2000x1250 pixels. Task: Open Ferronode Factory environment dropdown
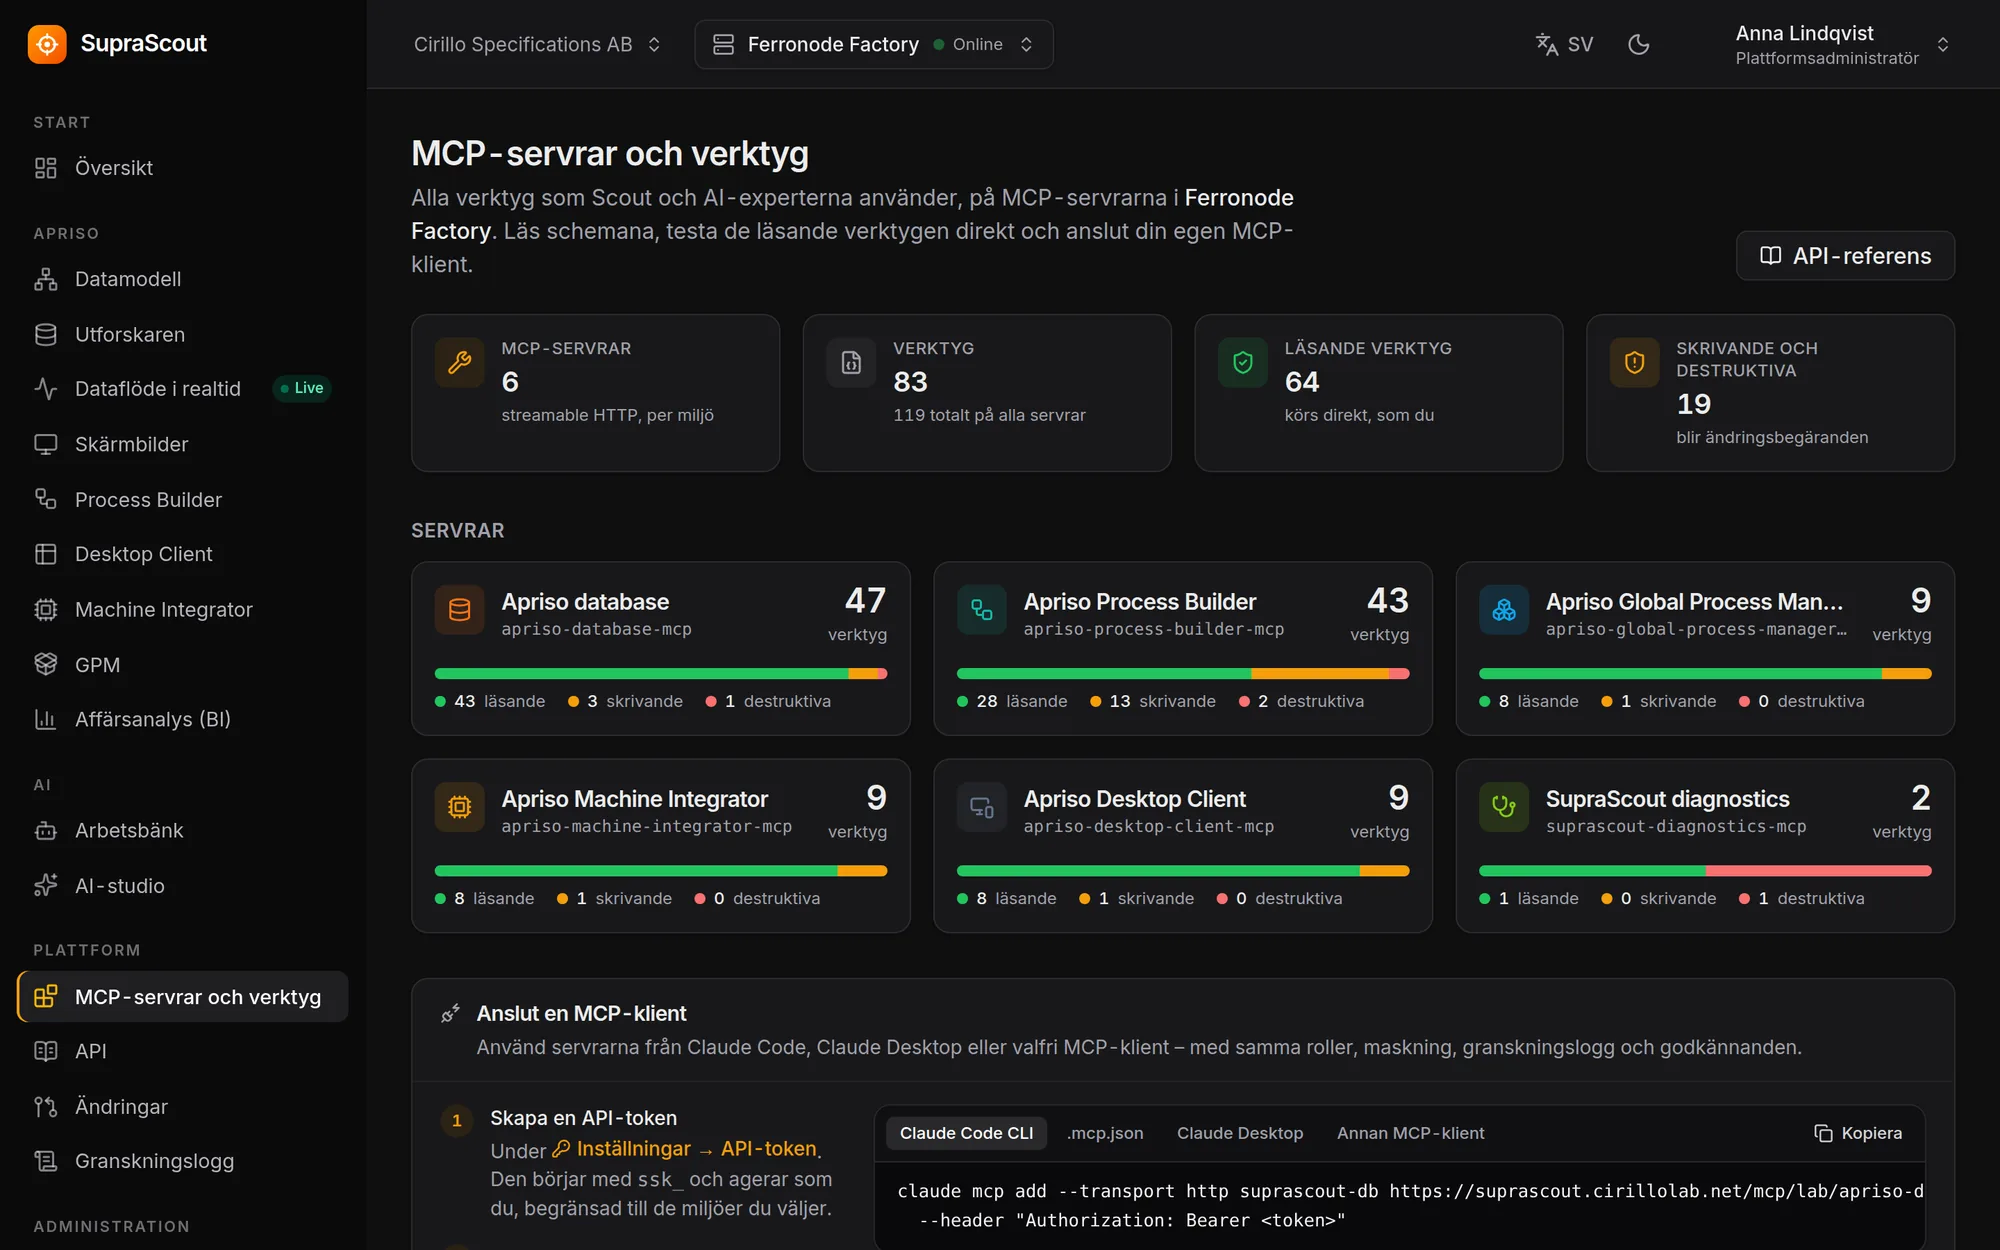click(873, 44)
